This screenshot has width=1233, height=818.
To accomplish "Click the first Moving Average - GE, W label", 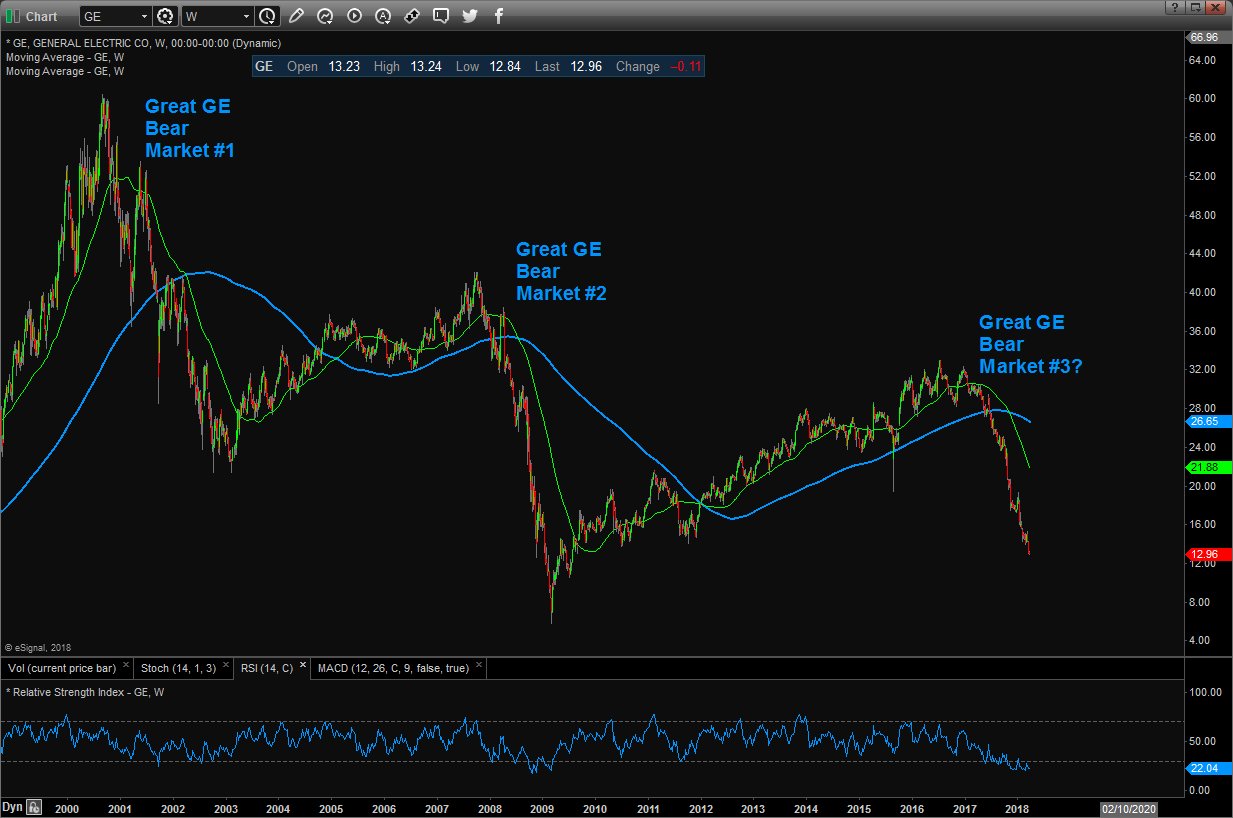I will 65,57.
